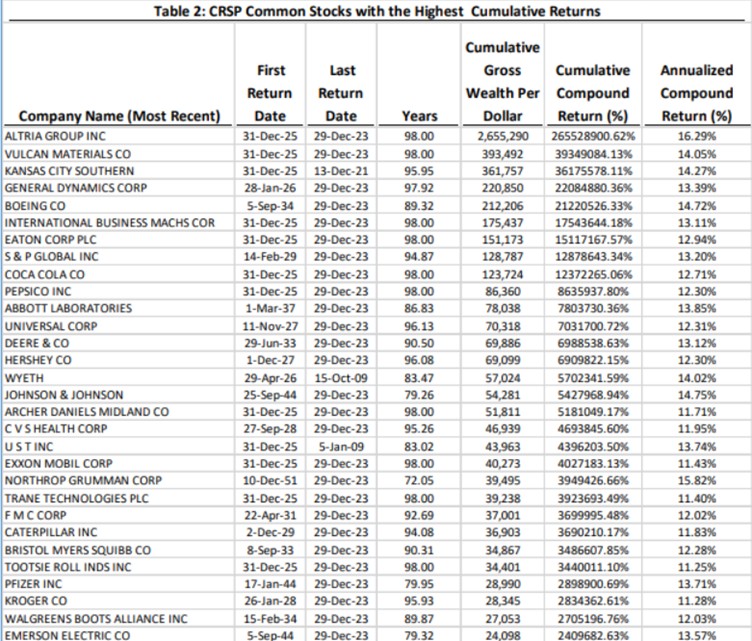Click the WYETH company name
Image resolution: width=752 pixels, height=641 pixels.
[24, 378]
